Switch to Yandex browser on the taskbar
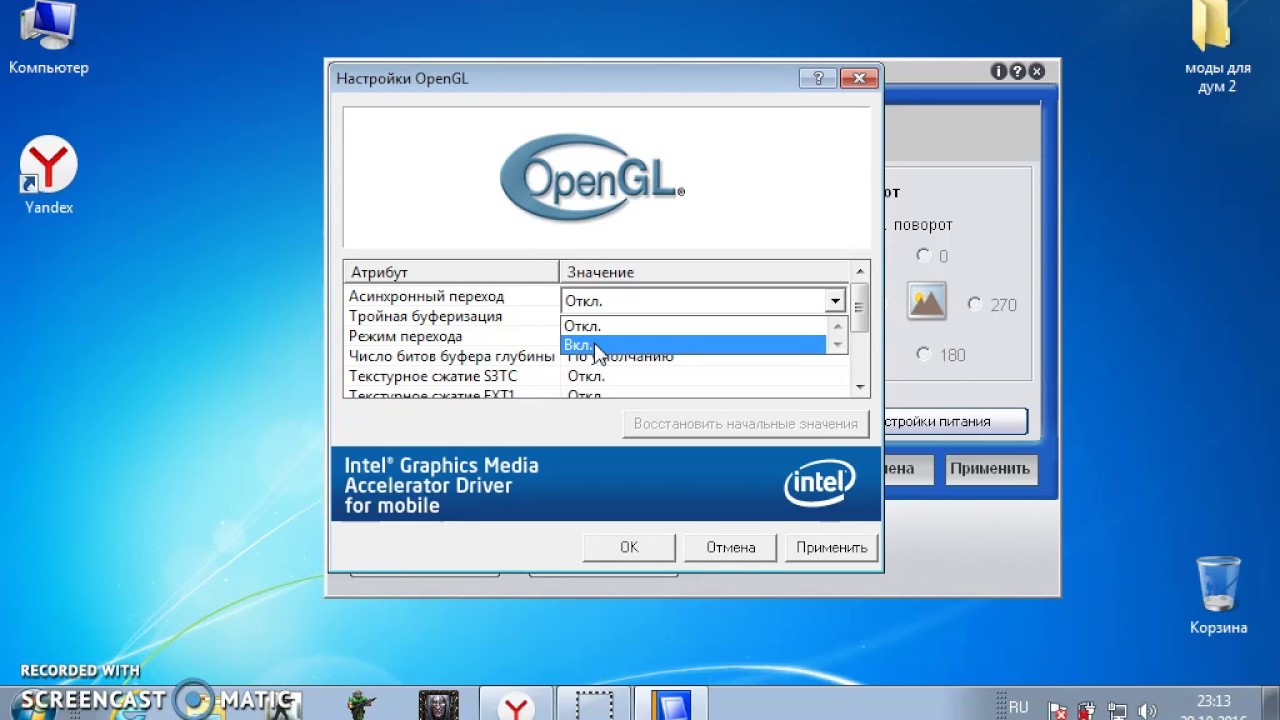 point(516,705)
